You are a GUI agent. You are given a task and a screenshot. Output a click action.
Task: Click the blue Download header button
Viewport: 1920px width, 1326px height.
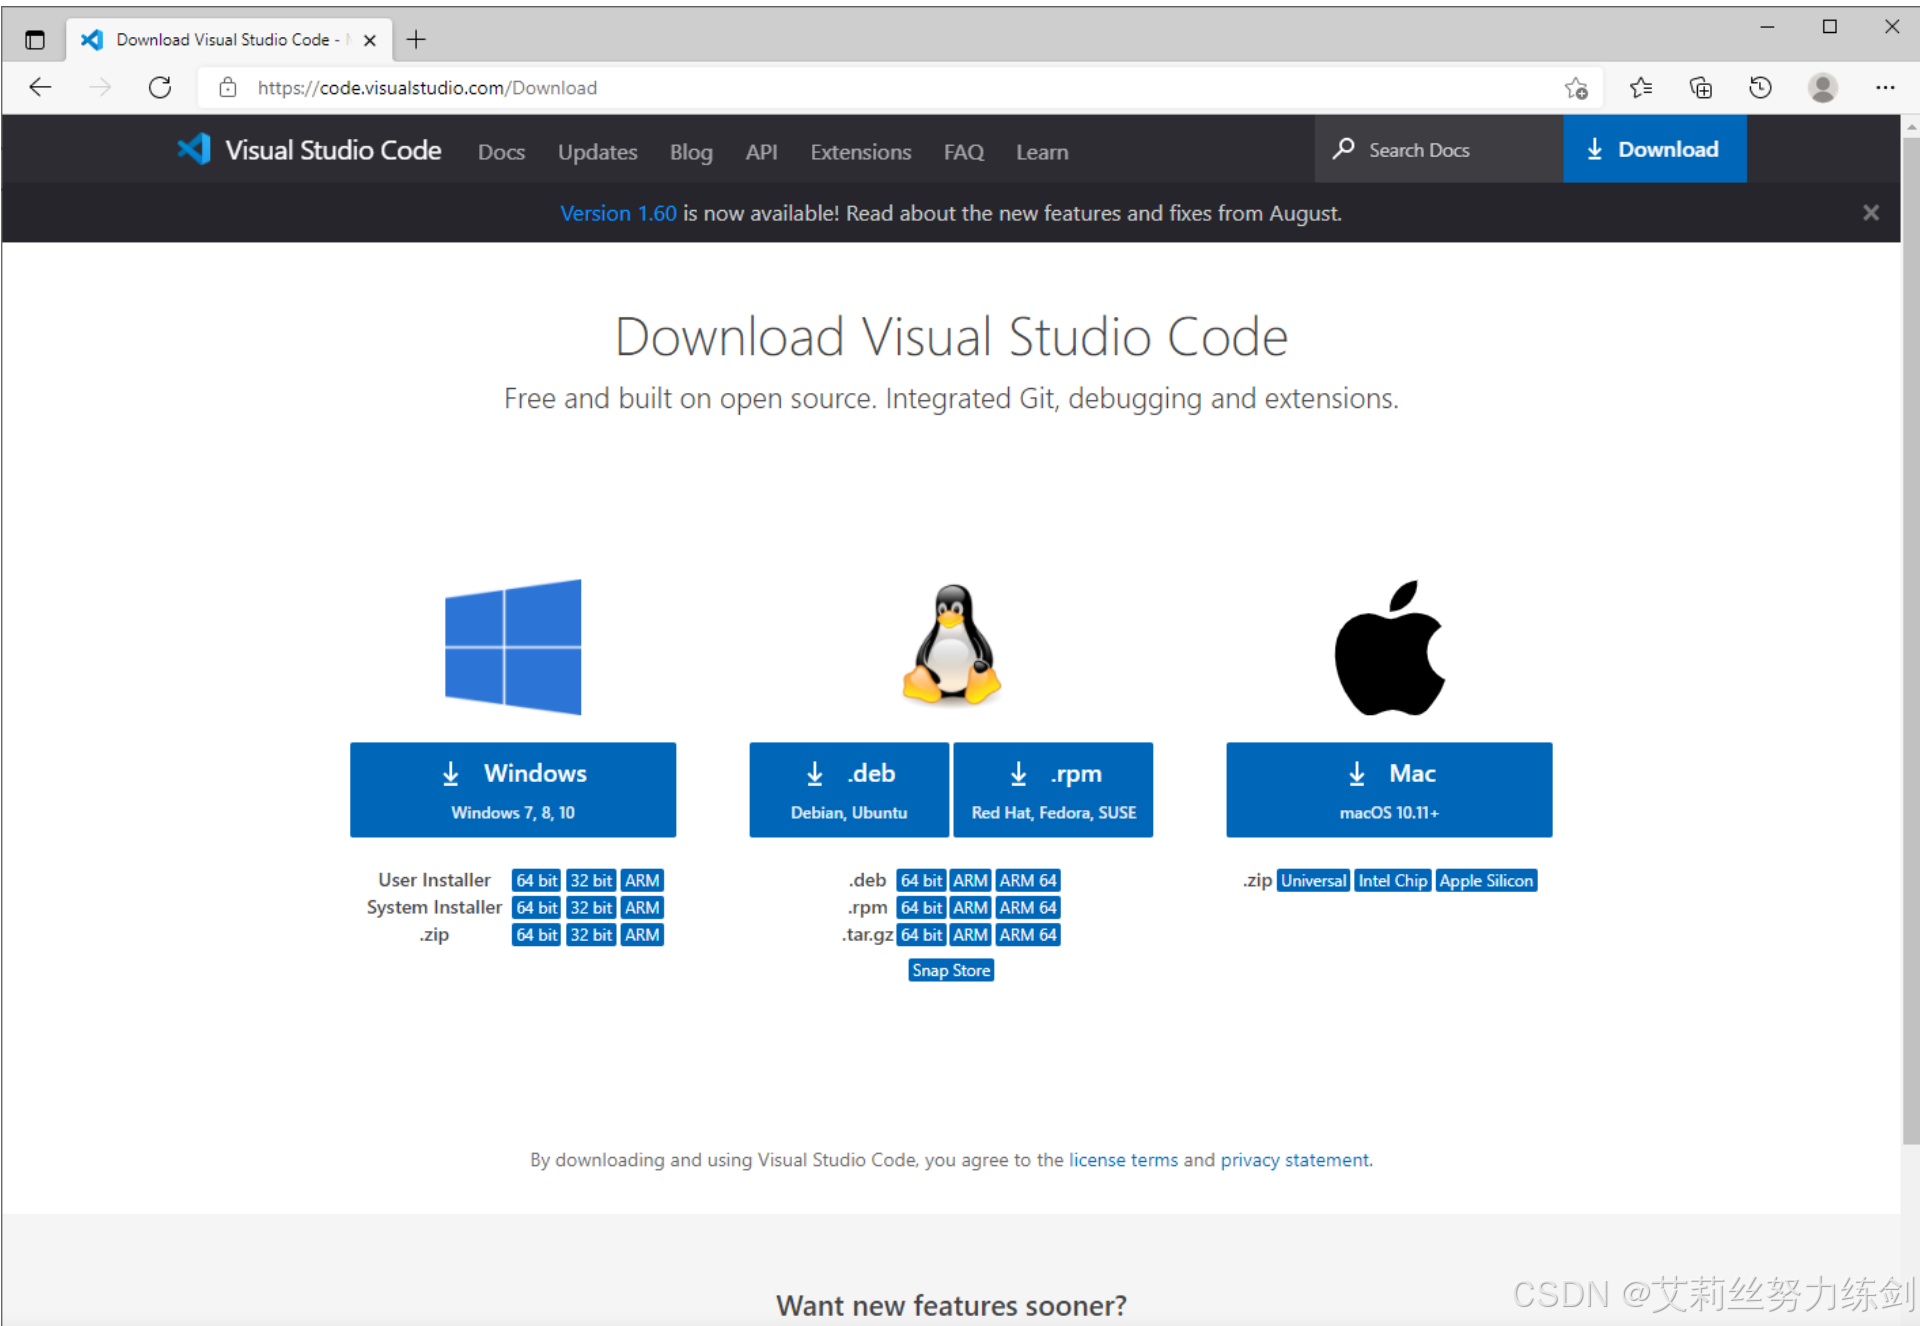coord(1654,149)
